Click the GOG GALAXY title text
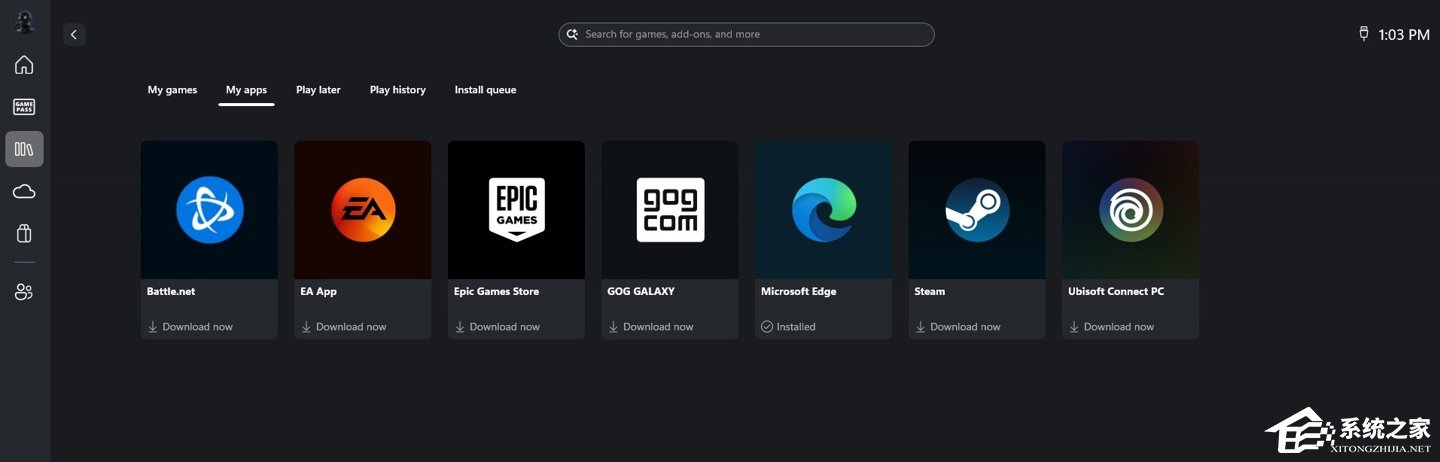This screenshot has width=1440, height=462. (641, 292)
